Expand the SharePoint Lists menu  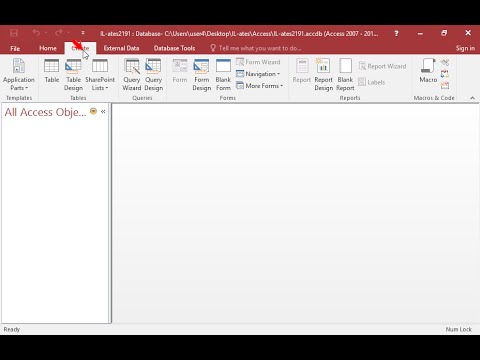(x=100, y=75)
